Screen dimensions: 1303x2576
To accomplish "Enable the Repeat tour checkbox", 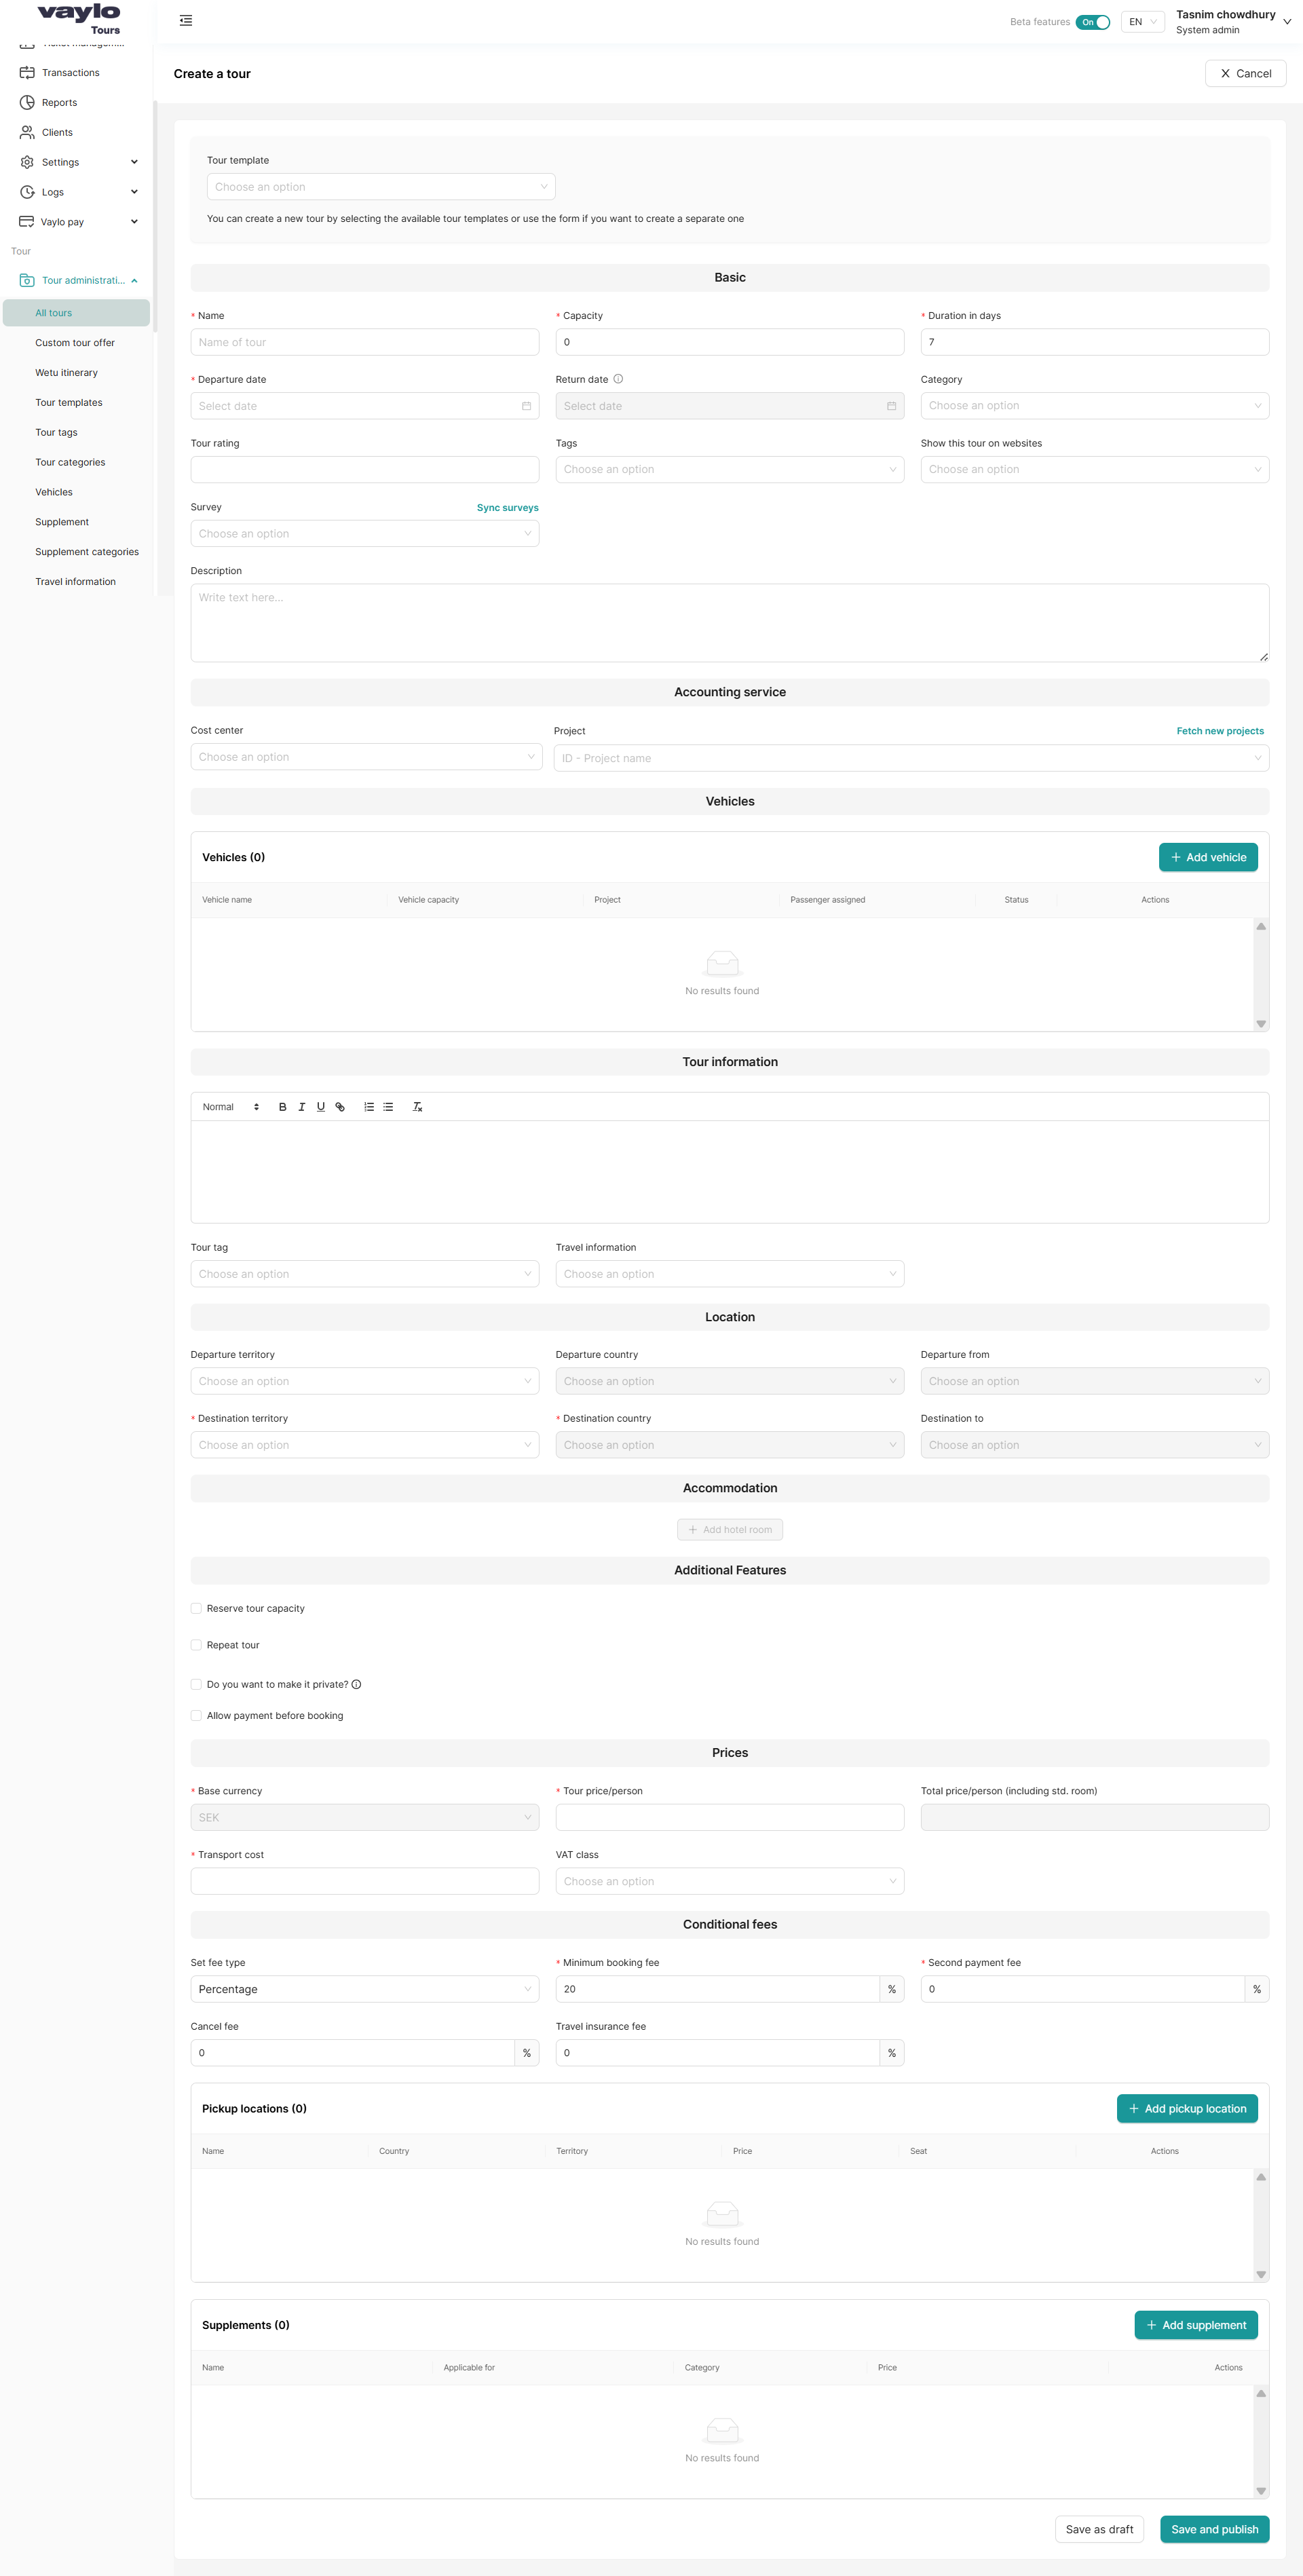I will point(196,1644).
